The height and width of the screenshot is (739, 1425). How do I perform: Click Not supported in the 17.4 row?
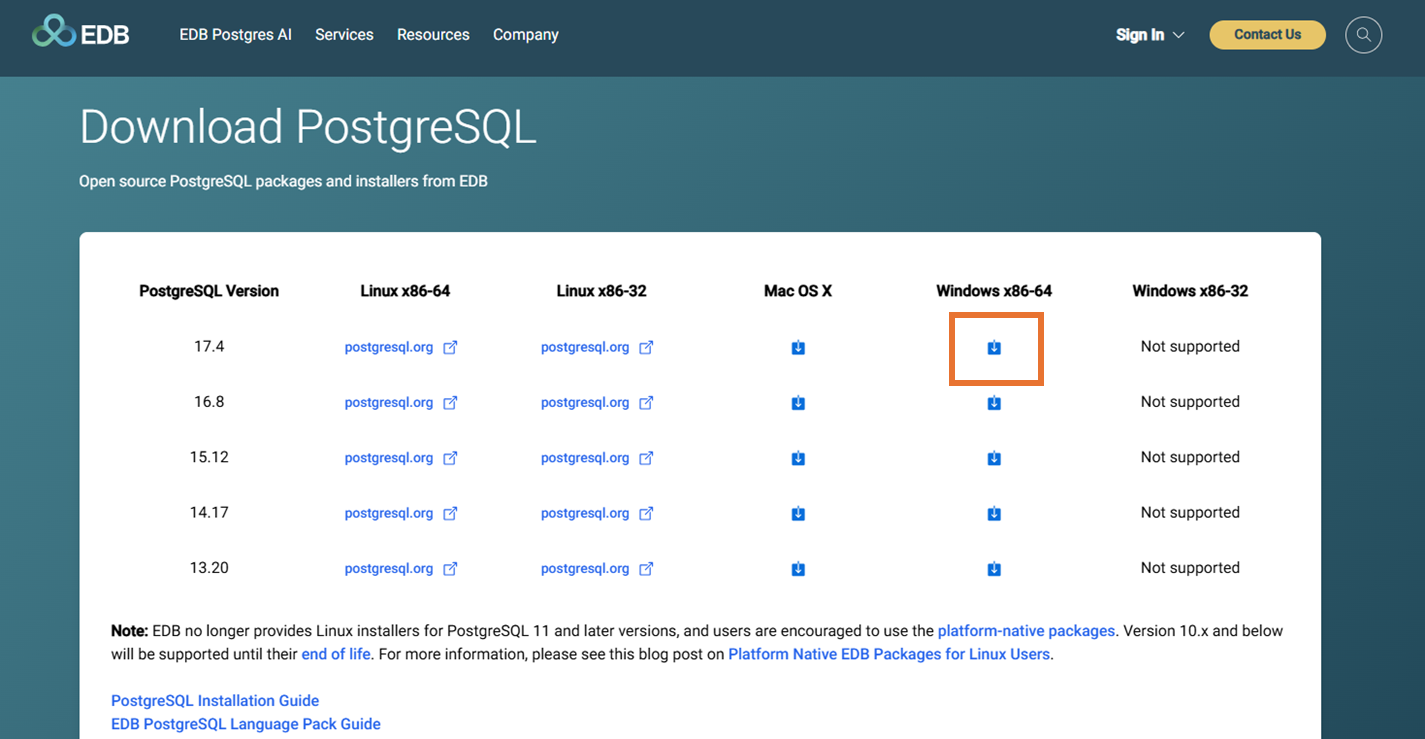tap(1190, 346)
